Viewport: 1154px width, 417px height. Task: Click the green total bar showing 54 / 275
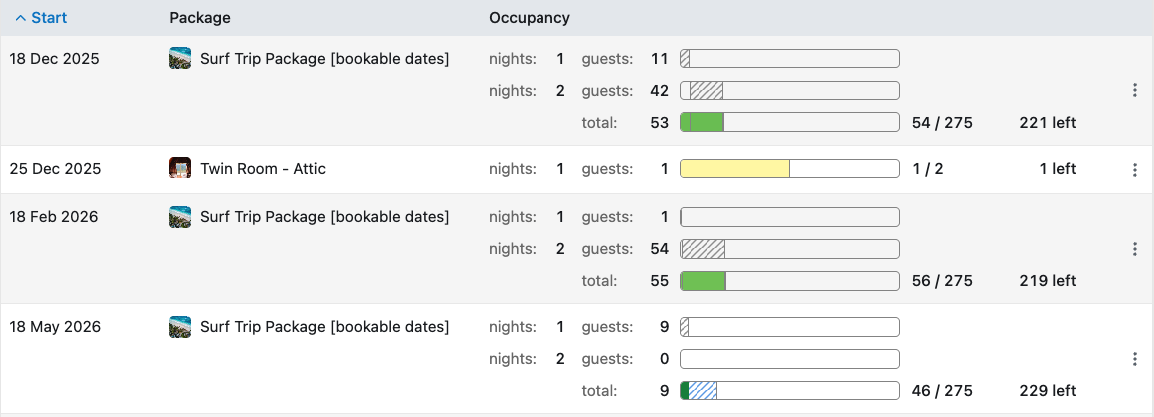(x=789, y=123)
